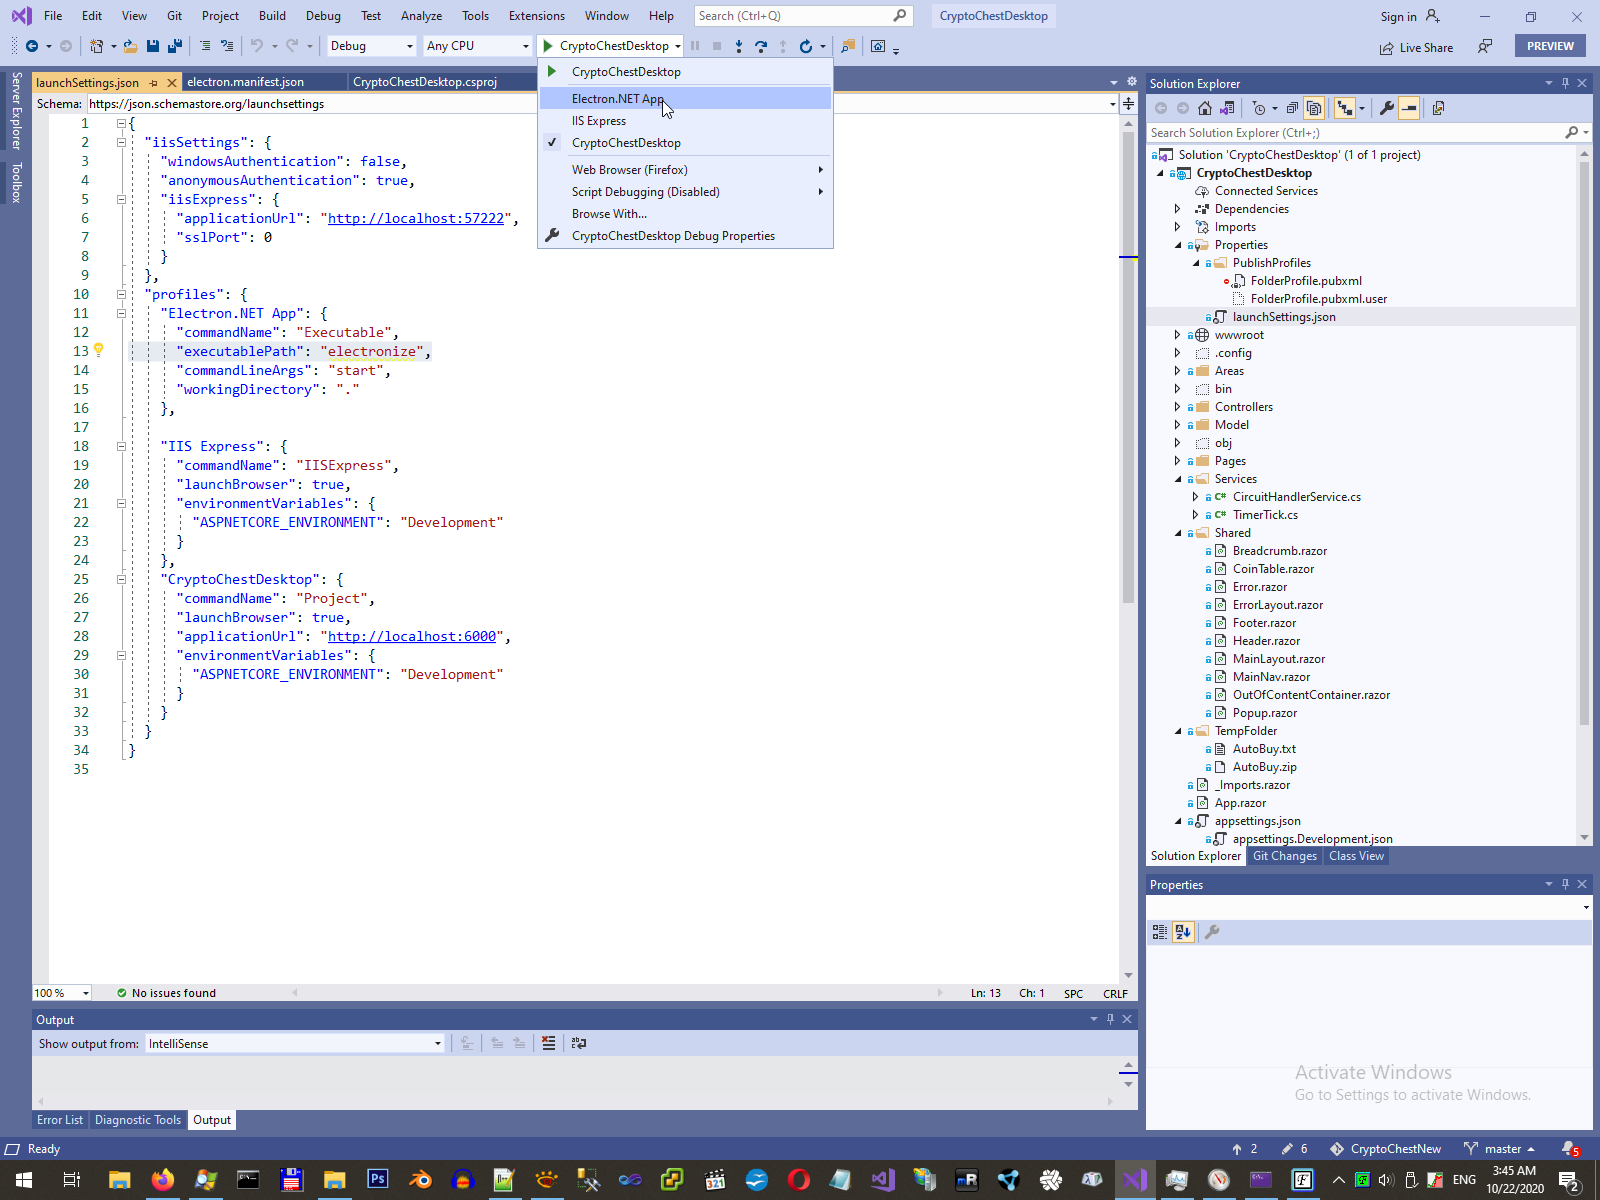Open Firefox from the Windows taskbar
This screenshot has width=1600, height=1200.
[162, 1180]
